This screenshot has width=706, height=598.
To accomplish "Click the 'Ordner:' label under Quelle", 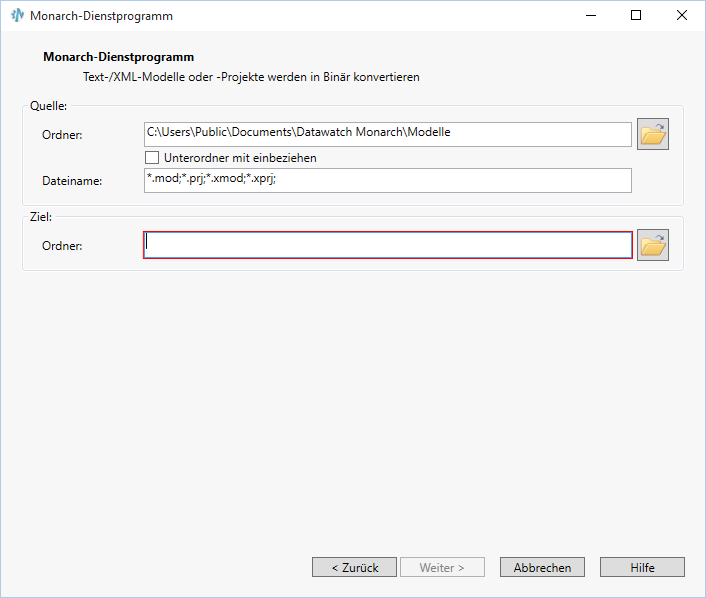I will 62,135.
